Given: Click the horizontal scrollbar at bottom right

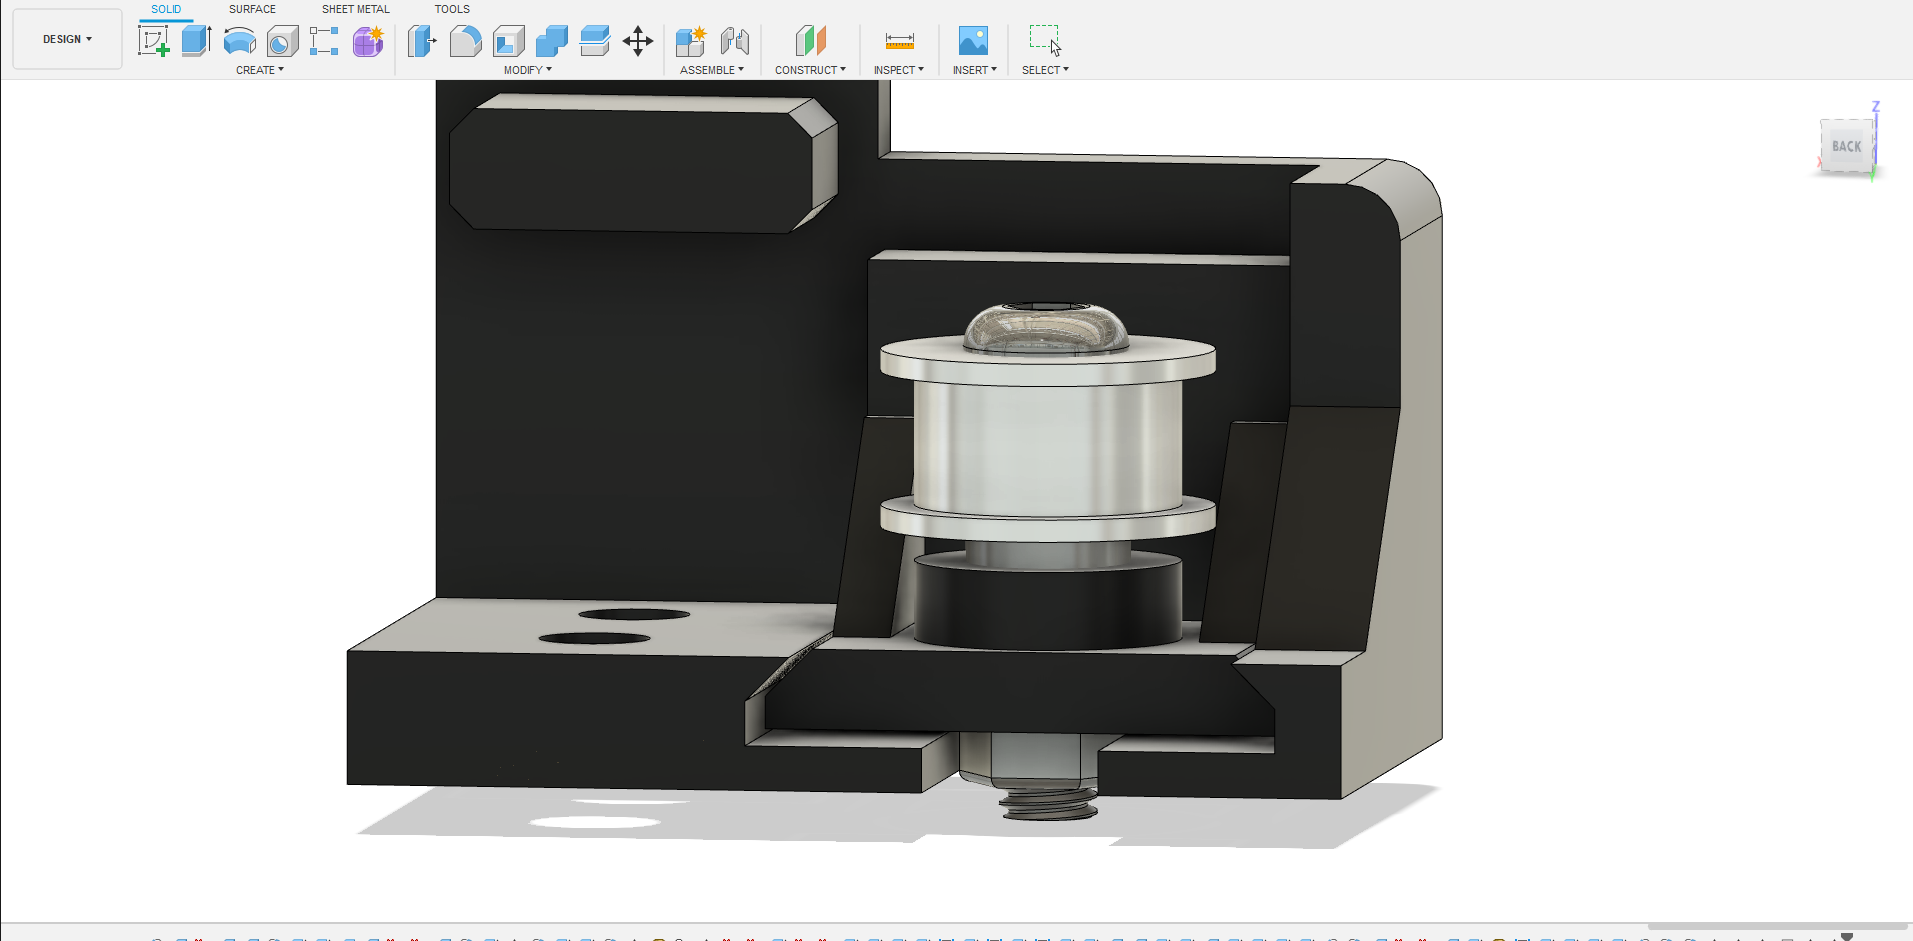Looking at the screenshot, I should click(x=1777, y=926).
